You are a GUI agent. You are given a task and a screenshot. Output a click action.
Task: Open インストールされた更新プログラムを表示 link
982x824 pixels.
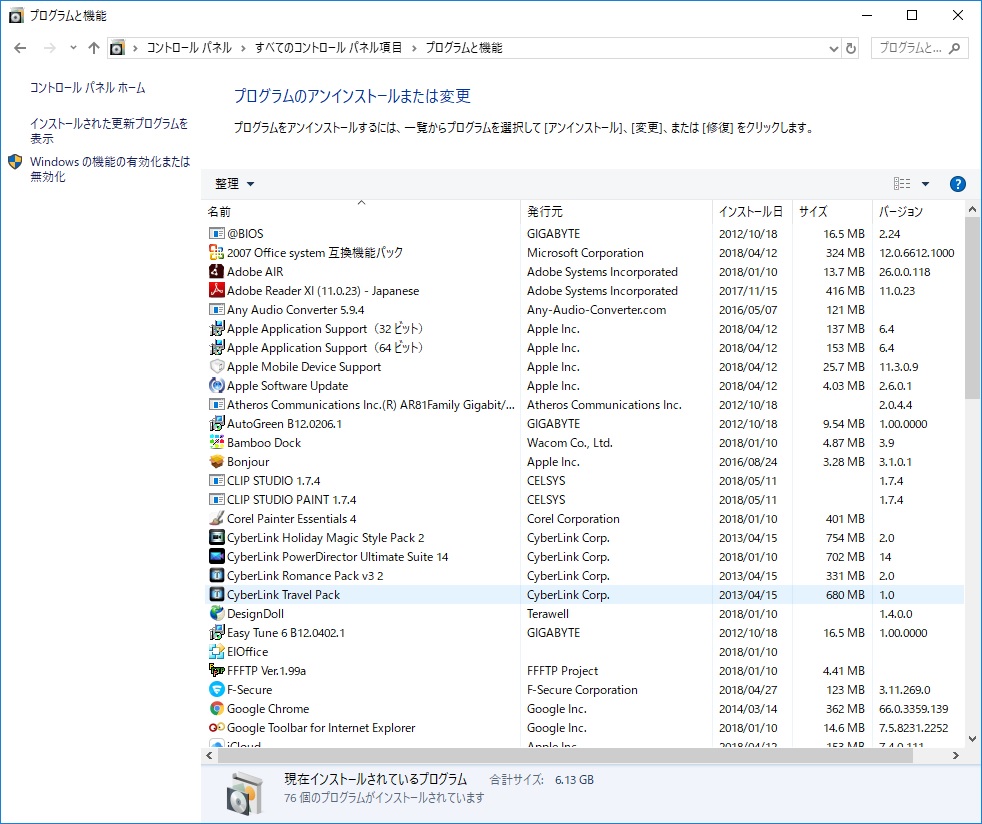(x=109, y=131)
